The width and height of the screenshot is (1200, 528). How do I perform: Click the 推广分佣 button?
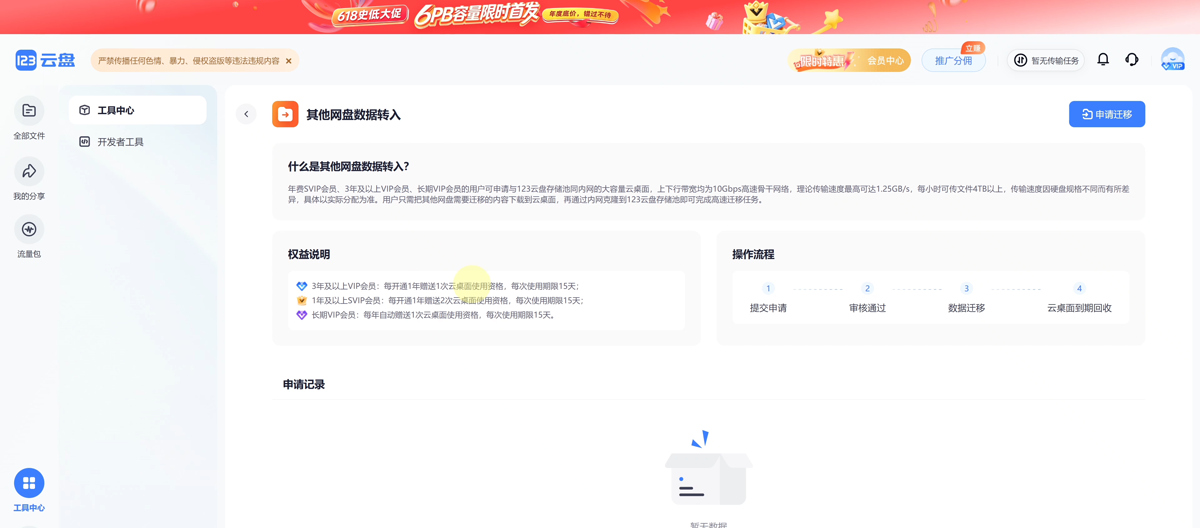954,60
